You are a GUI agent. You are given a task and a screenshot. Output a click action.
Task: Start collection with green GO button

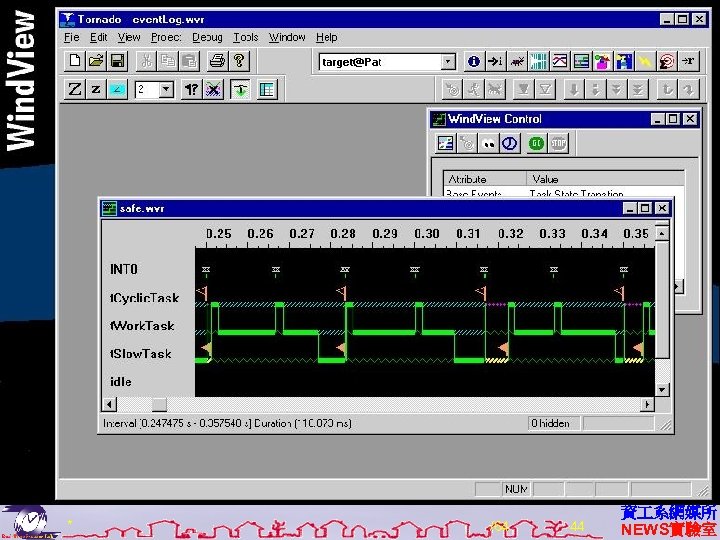[x=536, y=144]
